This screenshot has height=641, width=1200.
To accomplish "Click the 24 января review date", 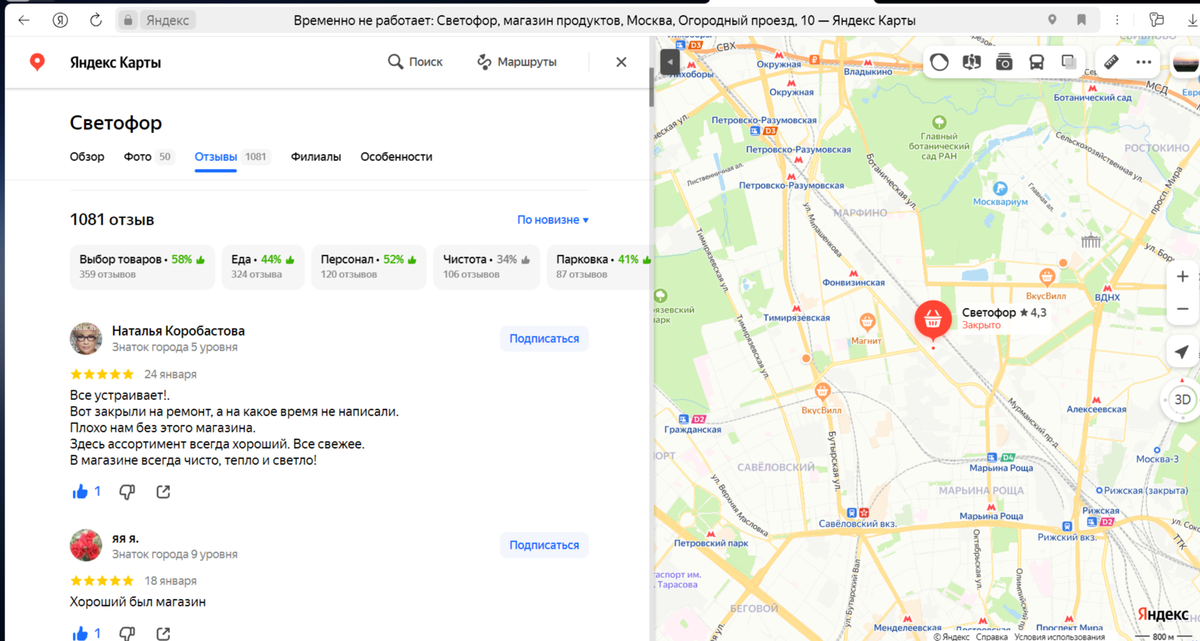I will 170,374.
